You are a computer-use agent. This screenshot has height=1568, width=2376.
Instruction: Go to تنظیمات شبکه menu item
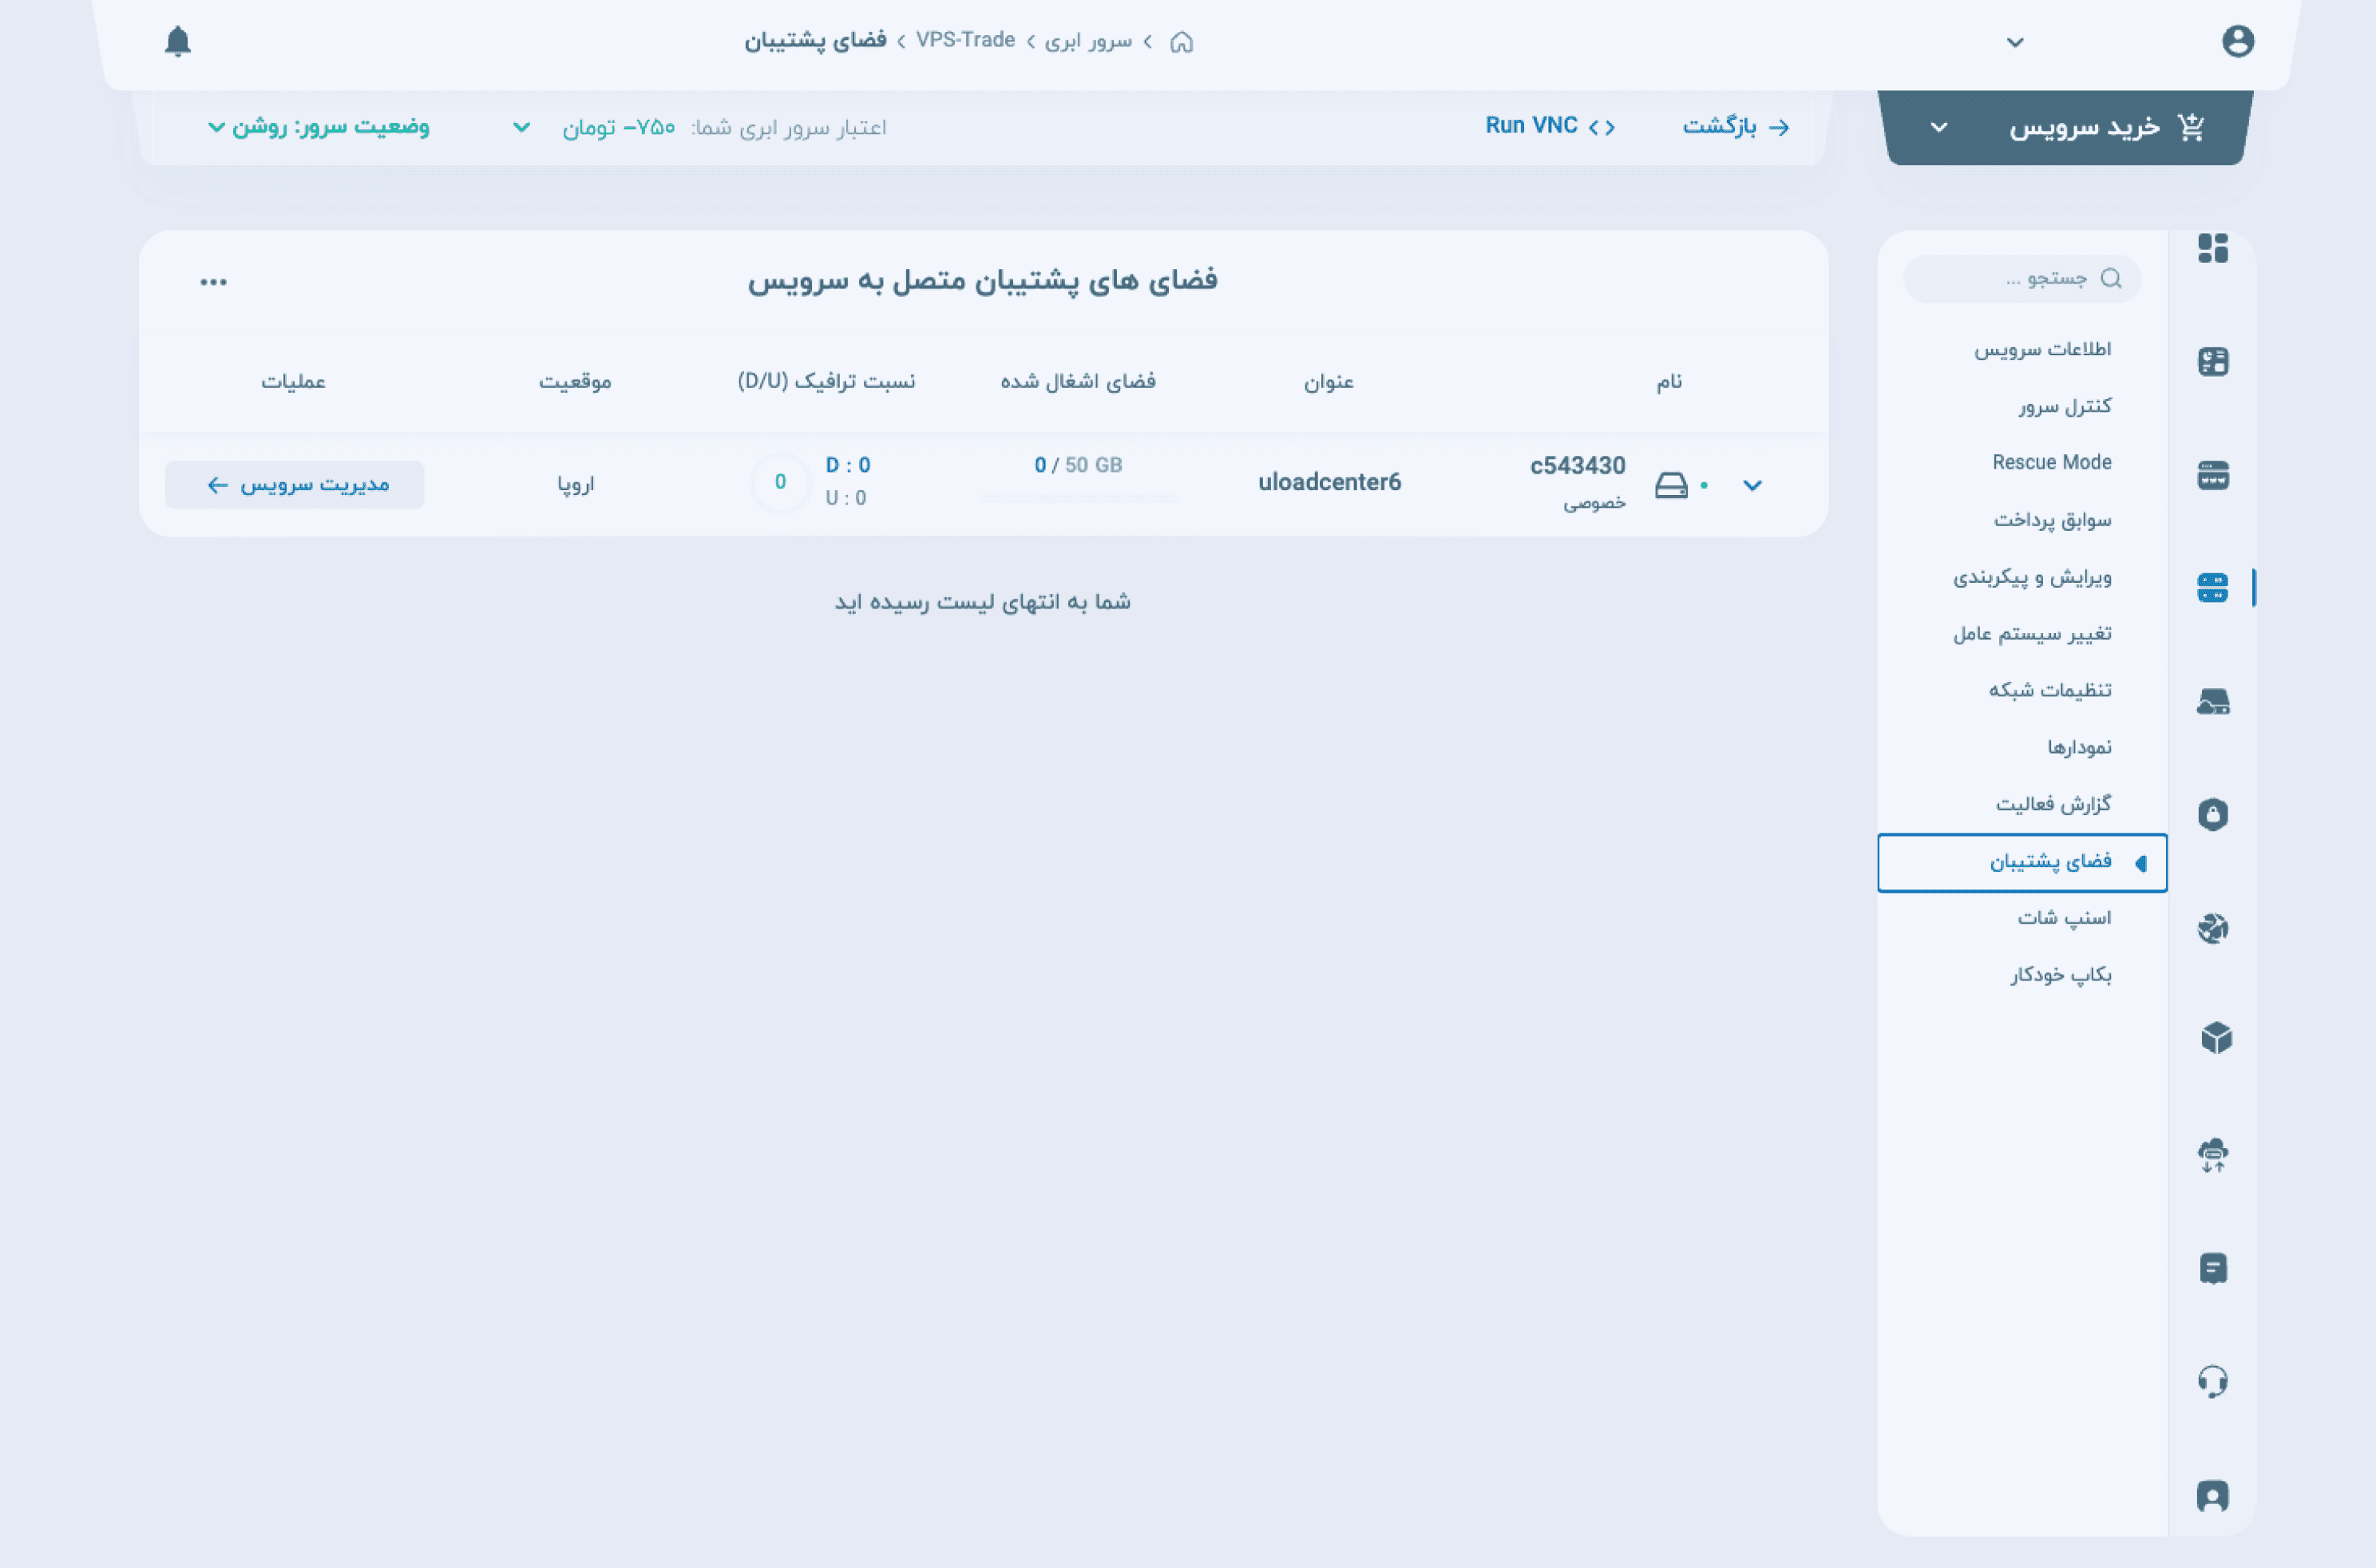point(2049,690)
